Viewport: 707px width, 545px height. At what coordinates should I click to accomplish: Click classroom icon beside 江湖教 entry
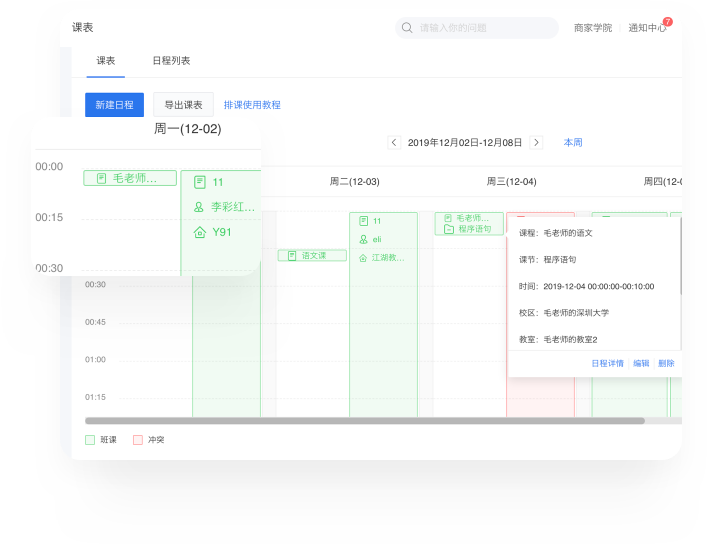pos(363,257)
